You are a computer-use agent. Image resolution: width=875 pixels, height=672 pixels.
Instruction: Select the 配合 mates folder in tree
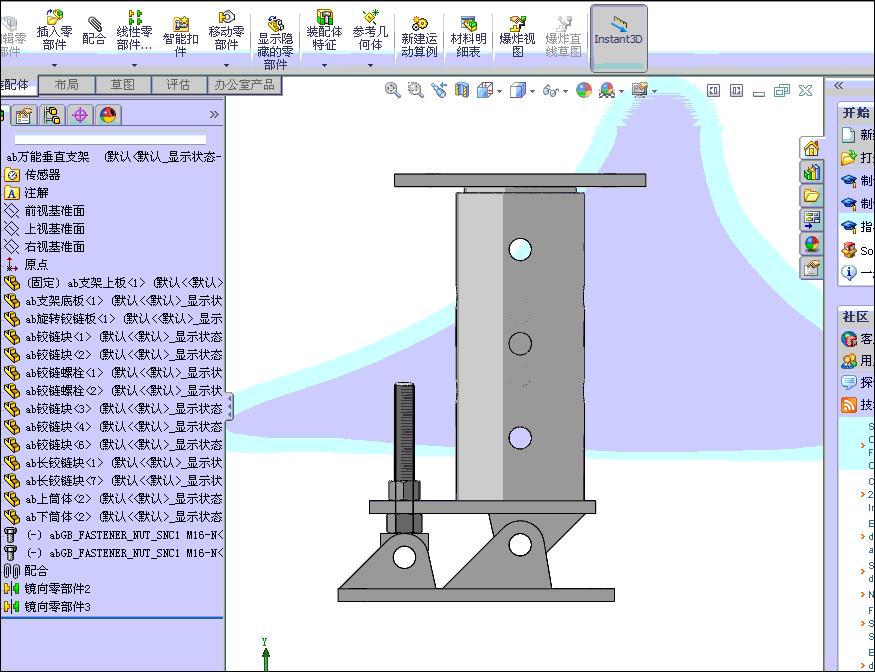pyautogui.click(x=36, y=570)
